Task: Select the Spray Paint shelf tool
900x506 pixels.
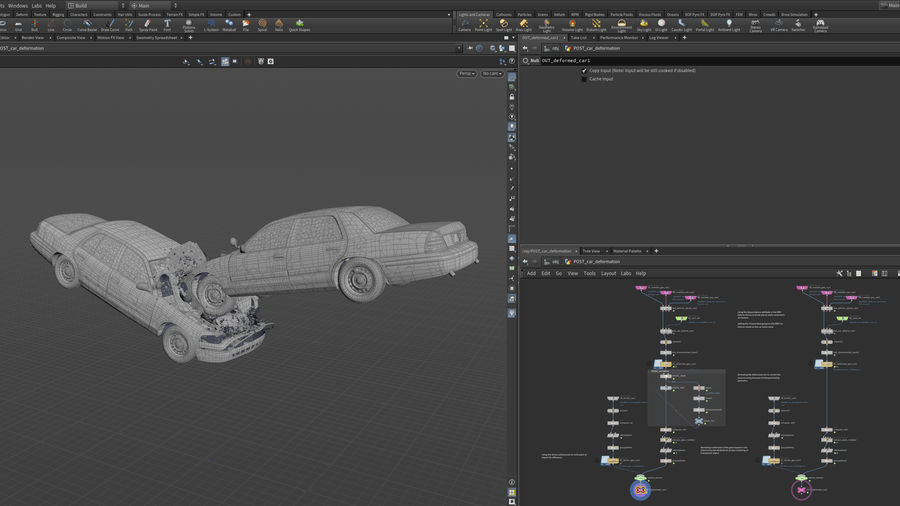Action: [x=148, y=25]
